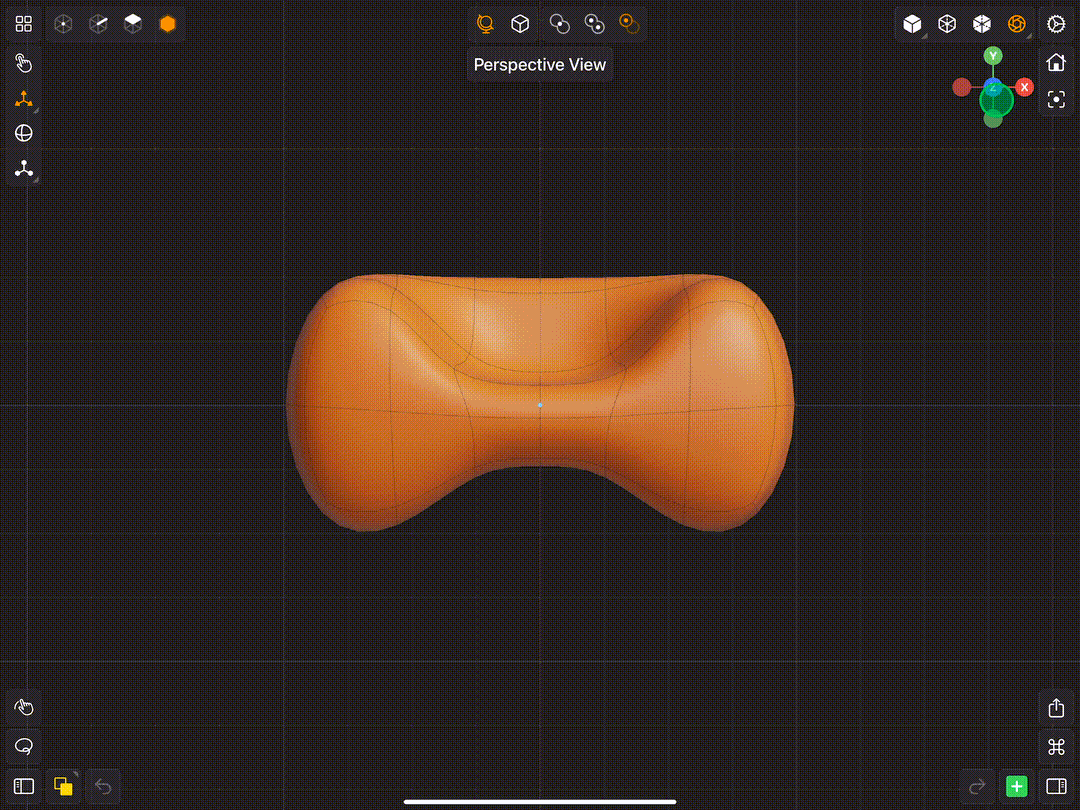Screen dimensions: 1080x810
Task: Switch to wireframe cube display
Action: [947, 24]
